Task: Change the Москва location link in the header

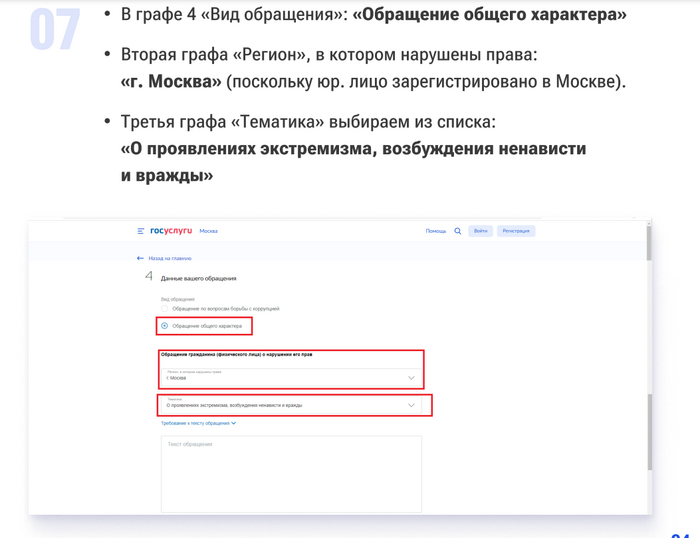Action: pos(208,231)
